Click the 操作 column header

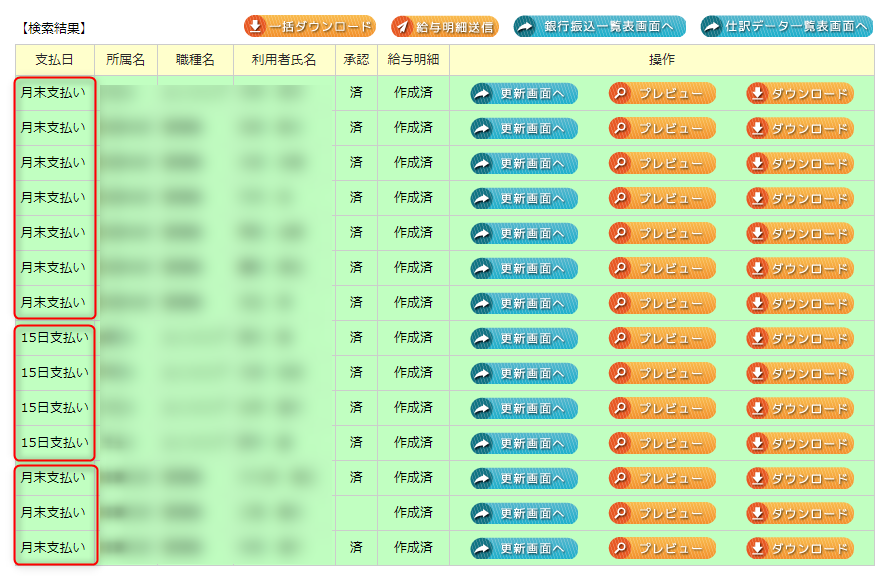click(662, 60)
